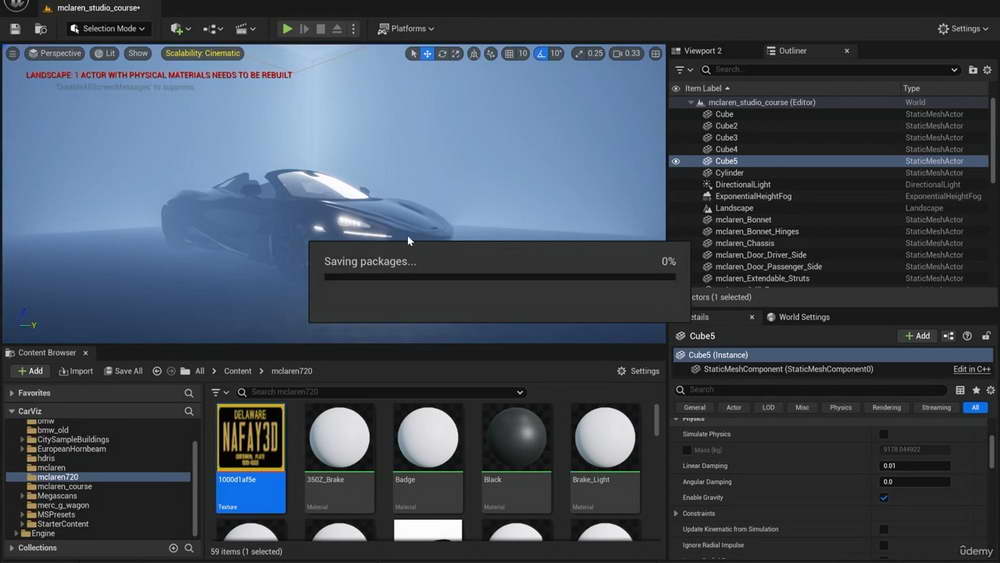
Task: Open the Content Drawer browse icon in toolbar
Action: (41, 29)
